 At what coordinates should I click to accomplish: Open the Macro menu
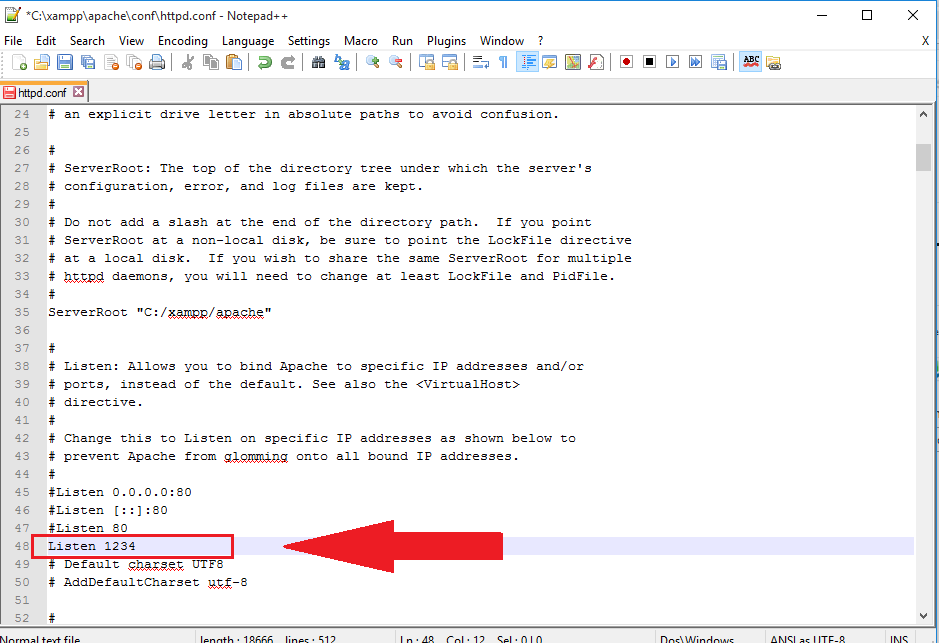click(x=361, y=41)
